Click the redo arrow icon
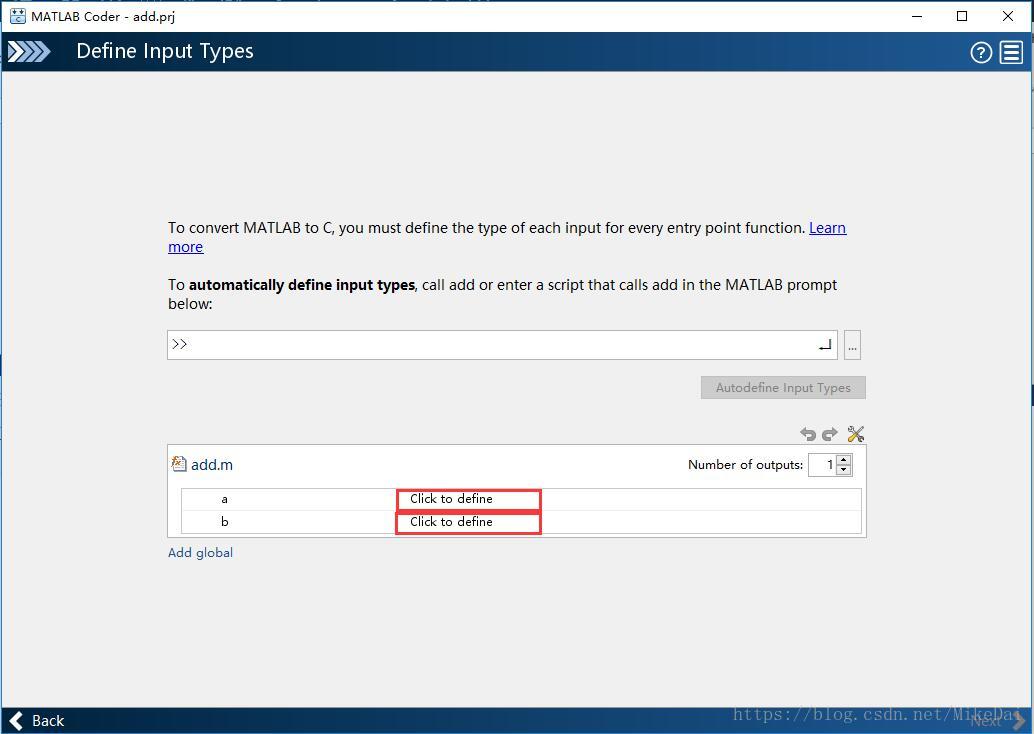The image size is (1034, 734). (x=830, y=434)
